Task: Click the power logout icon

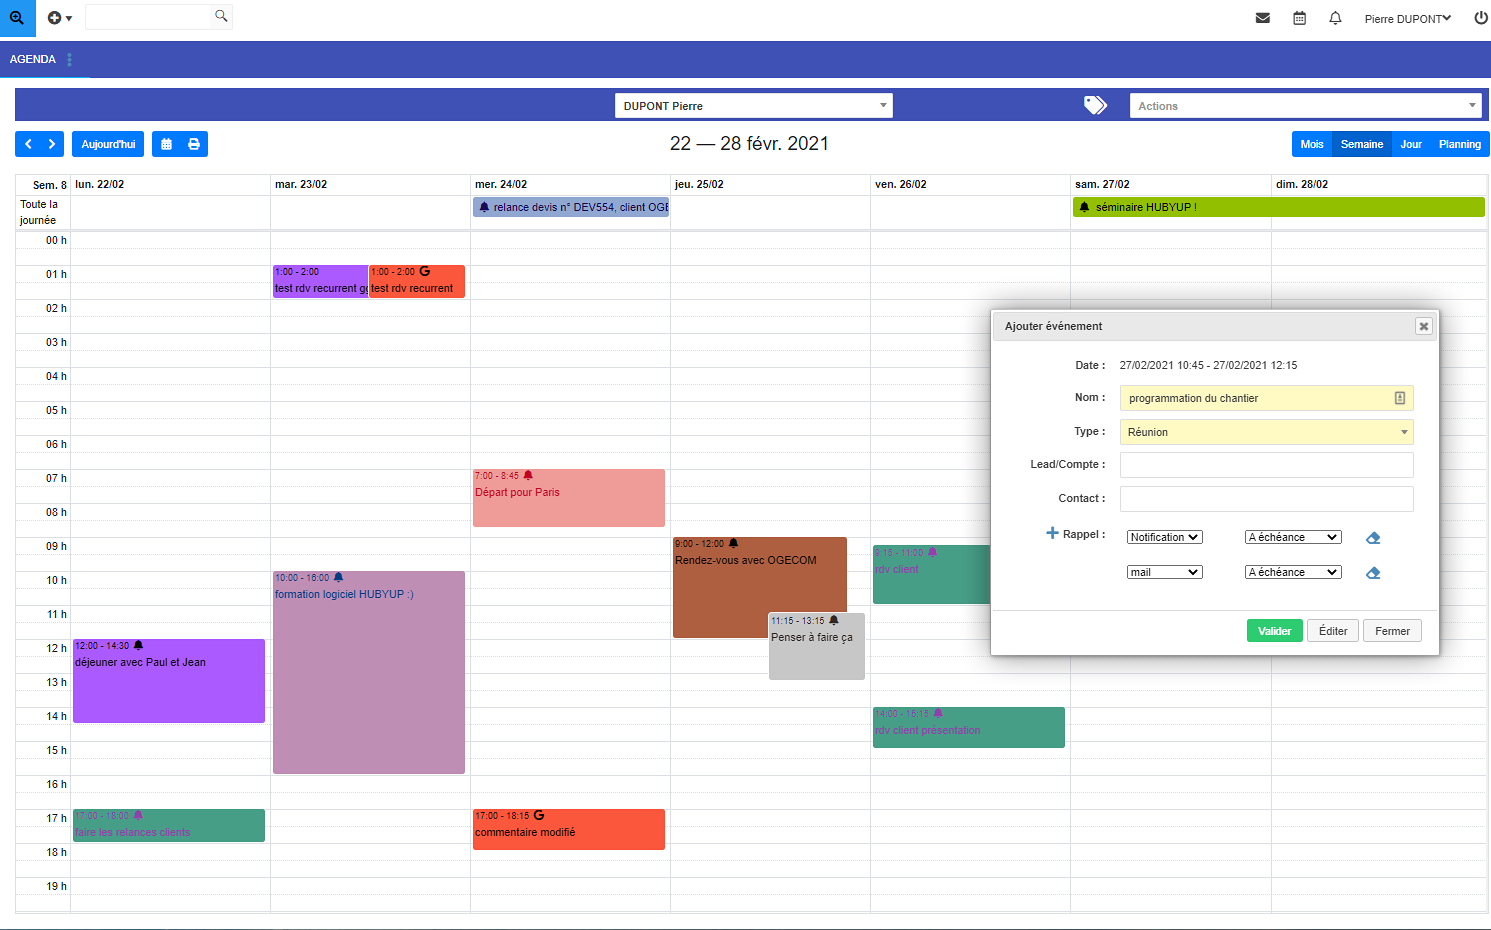Action: pos(1481,18)
